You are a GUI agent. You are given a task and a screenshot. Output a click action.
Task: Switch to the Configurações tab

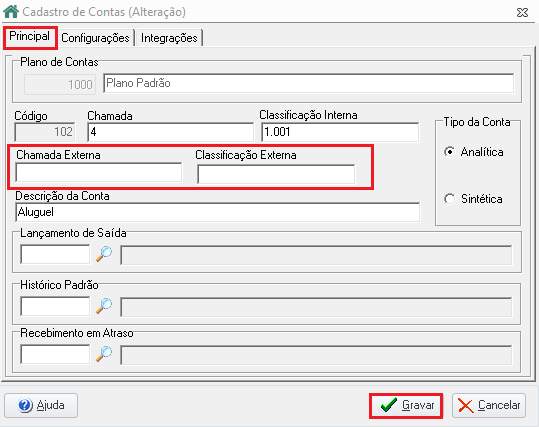95,38
